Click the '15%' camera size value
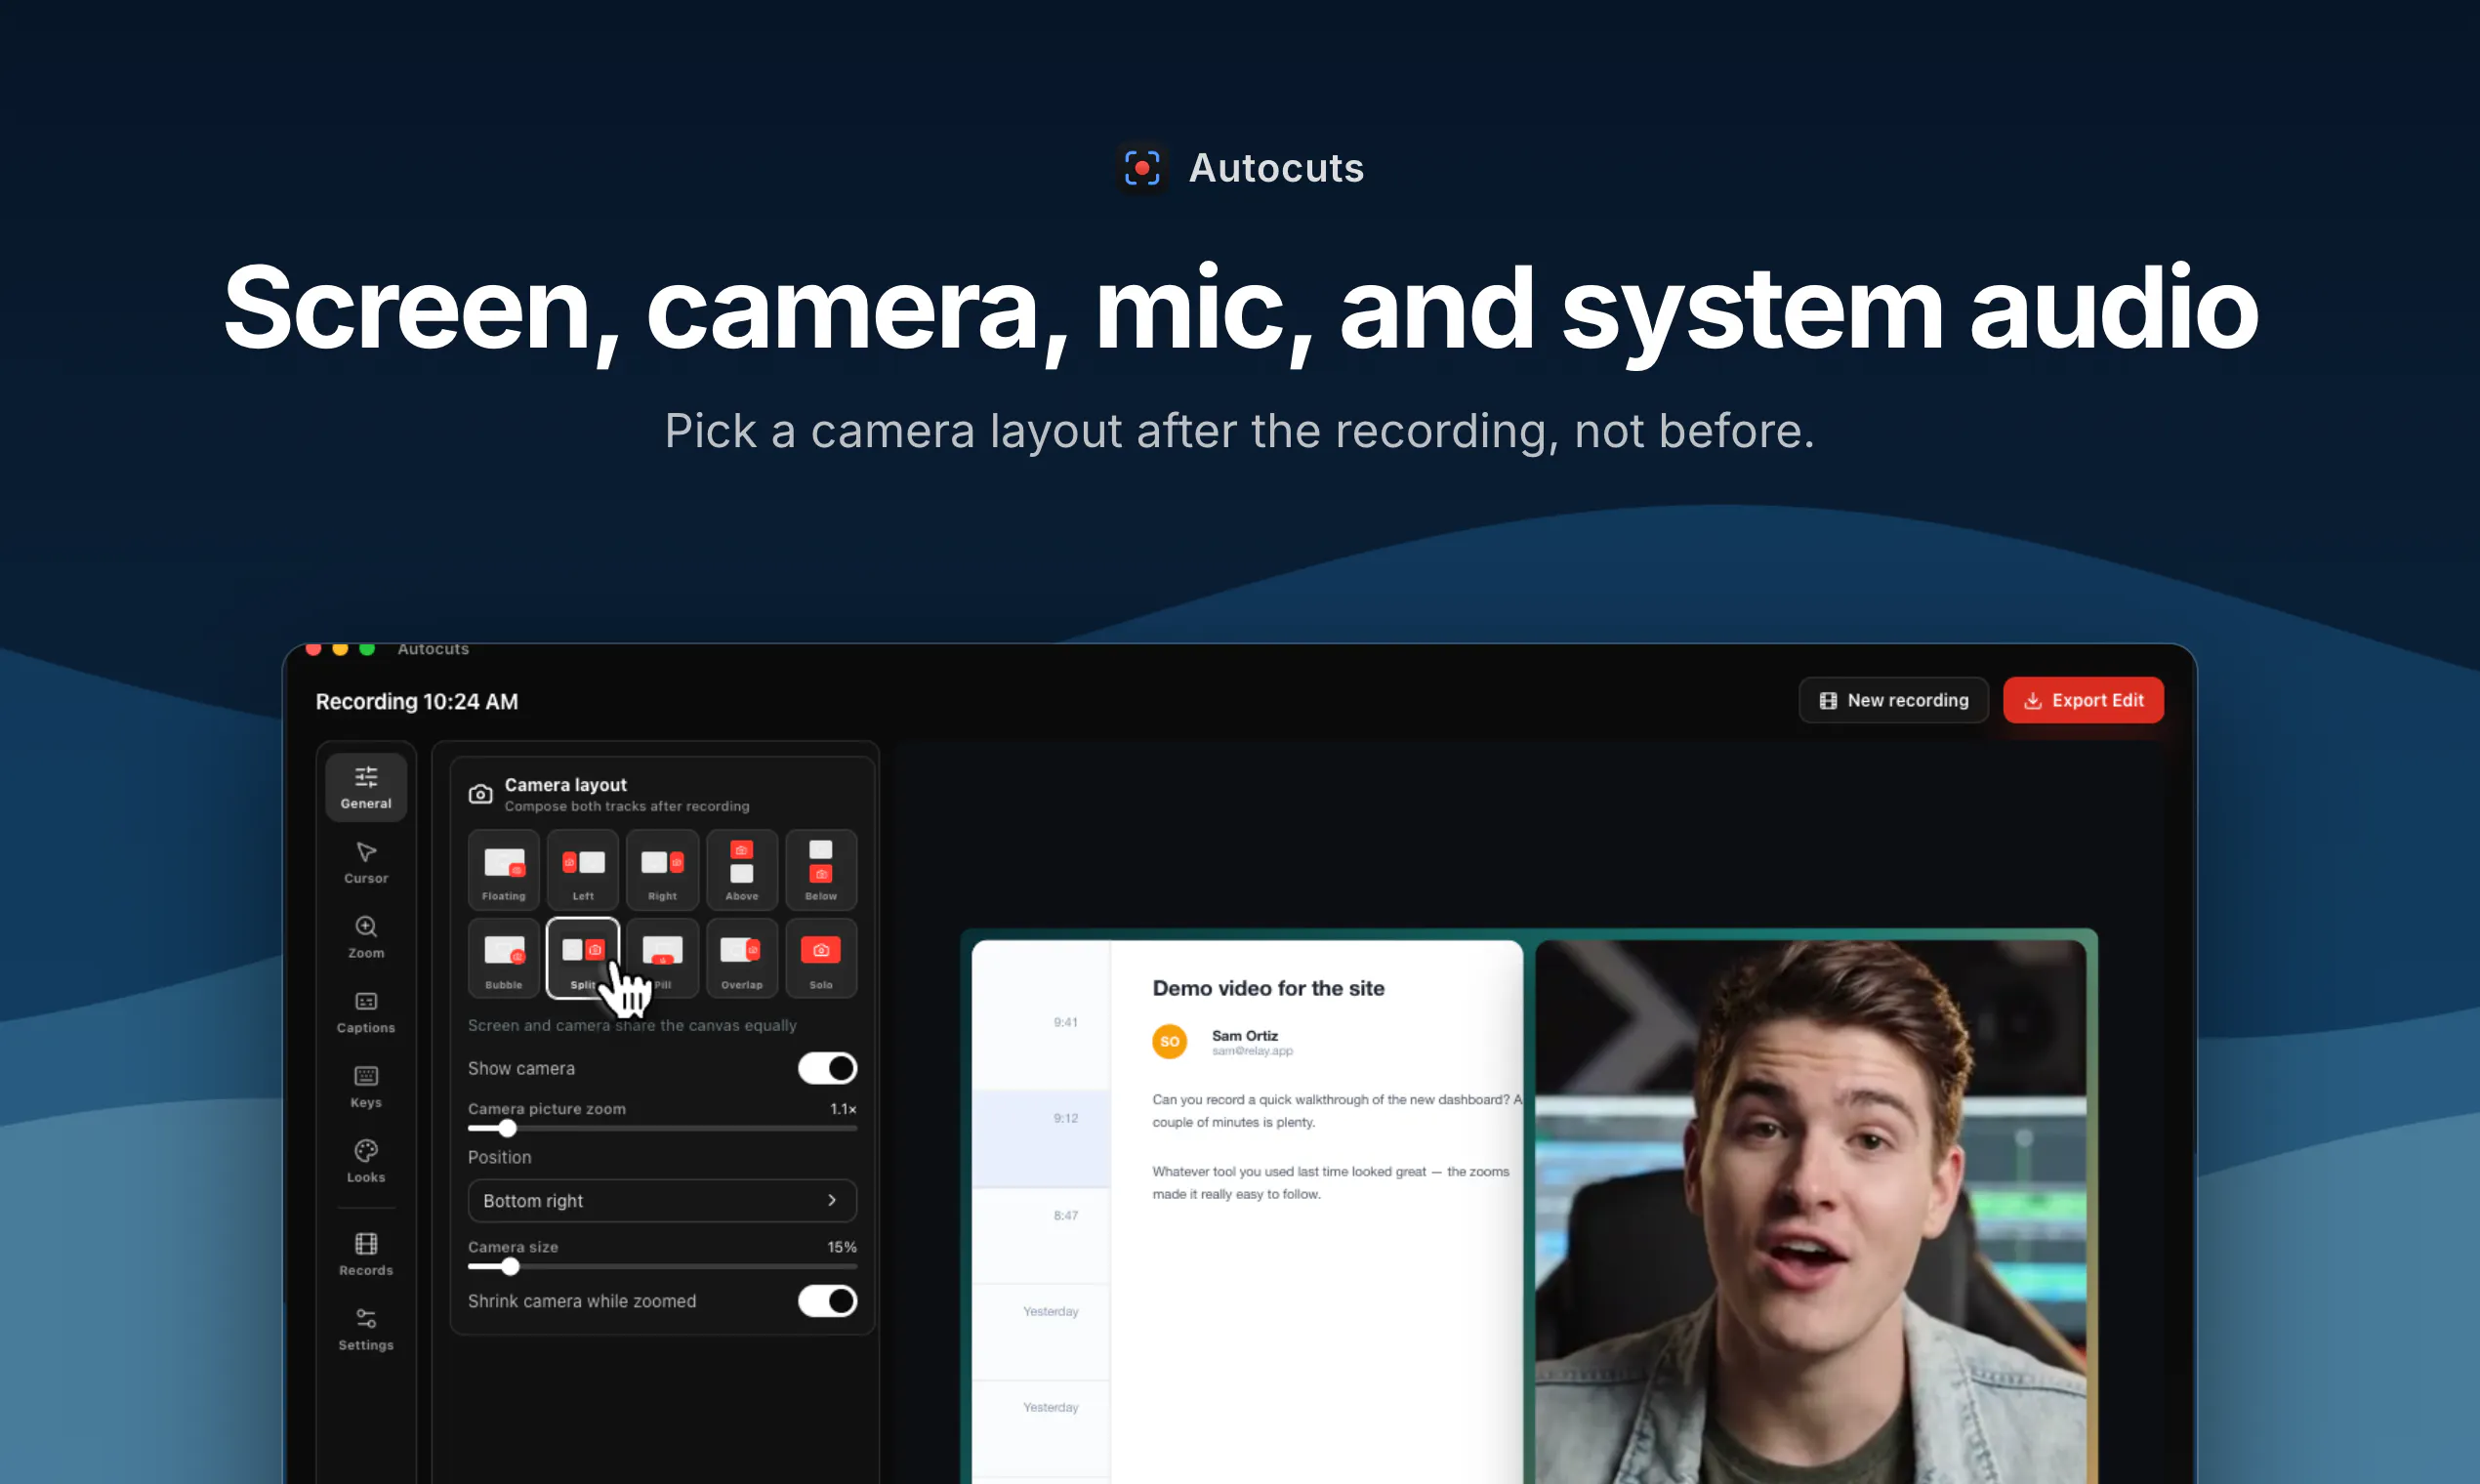Screen dimensions: 2480x1484 842,1246
